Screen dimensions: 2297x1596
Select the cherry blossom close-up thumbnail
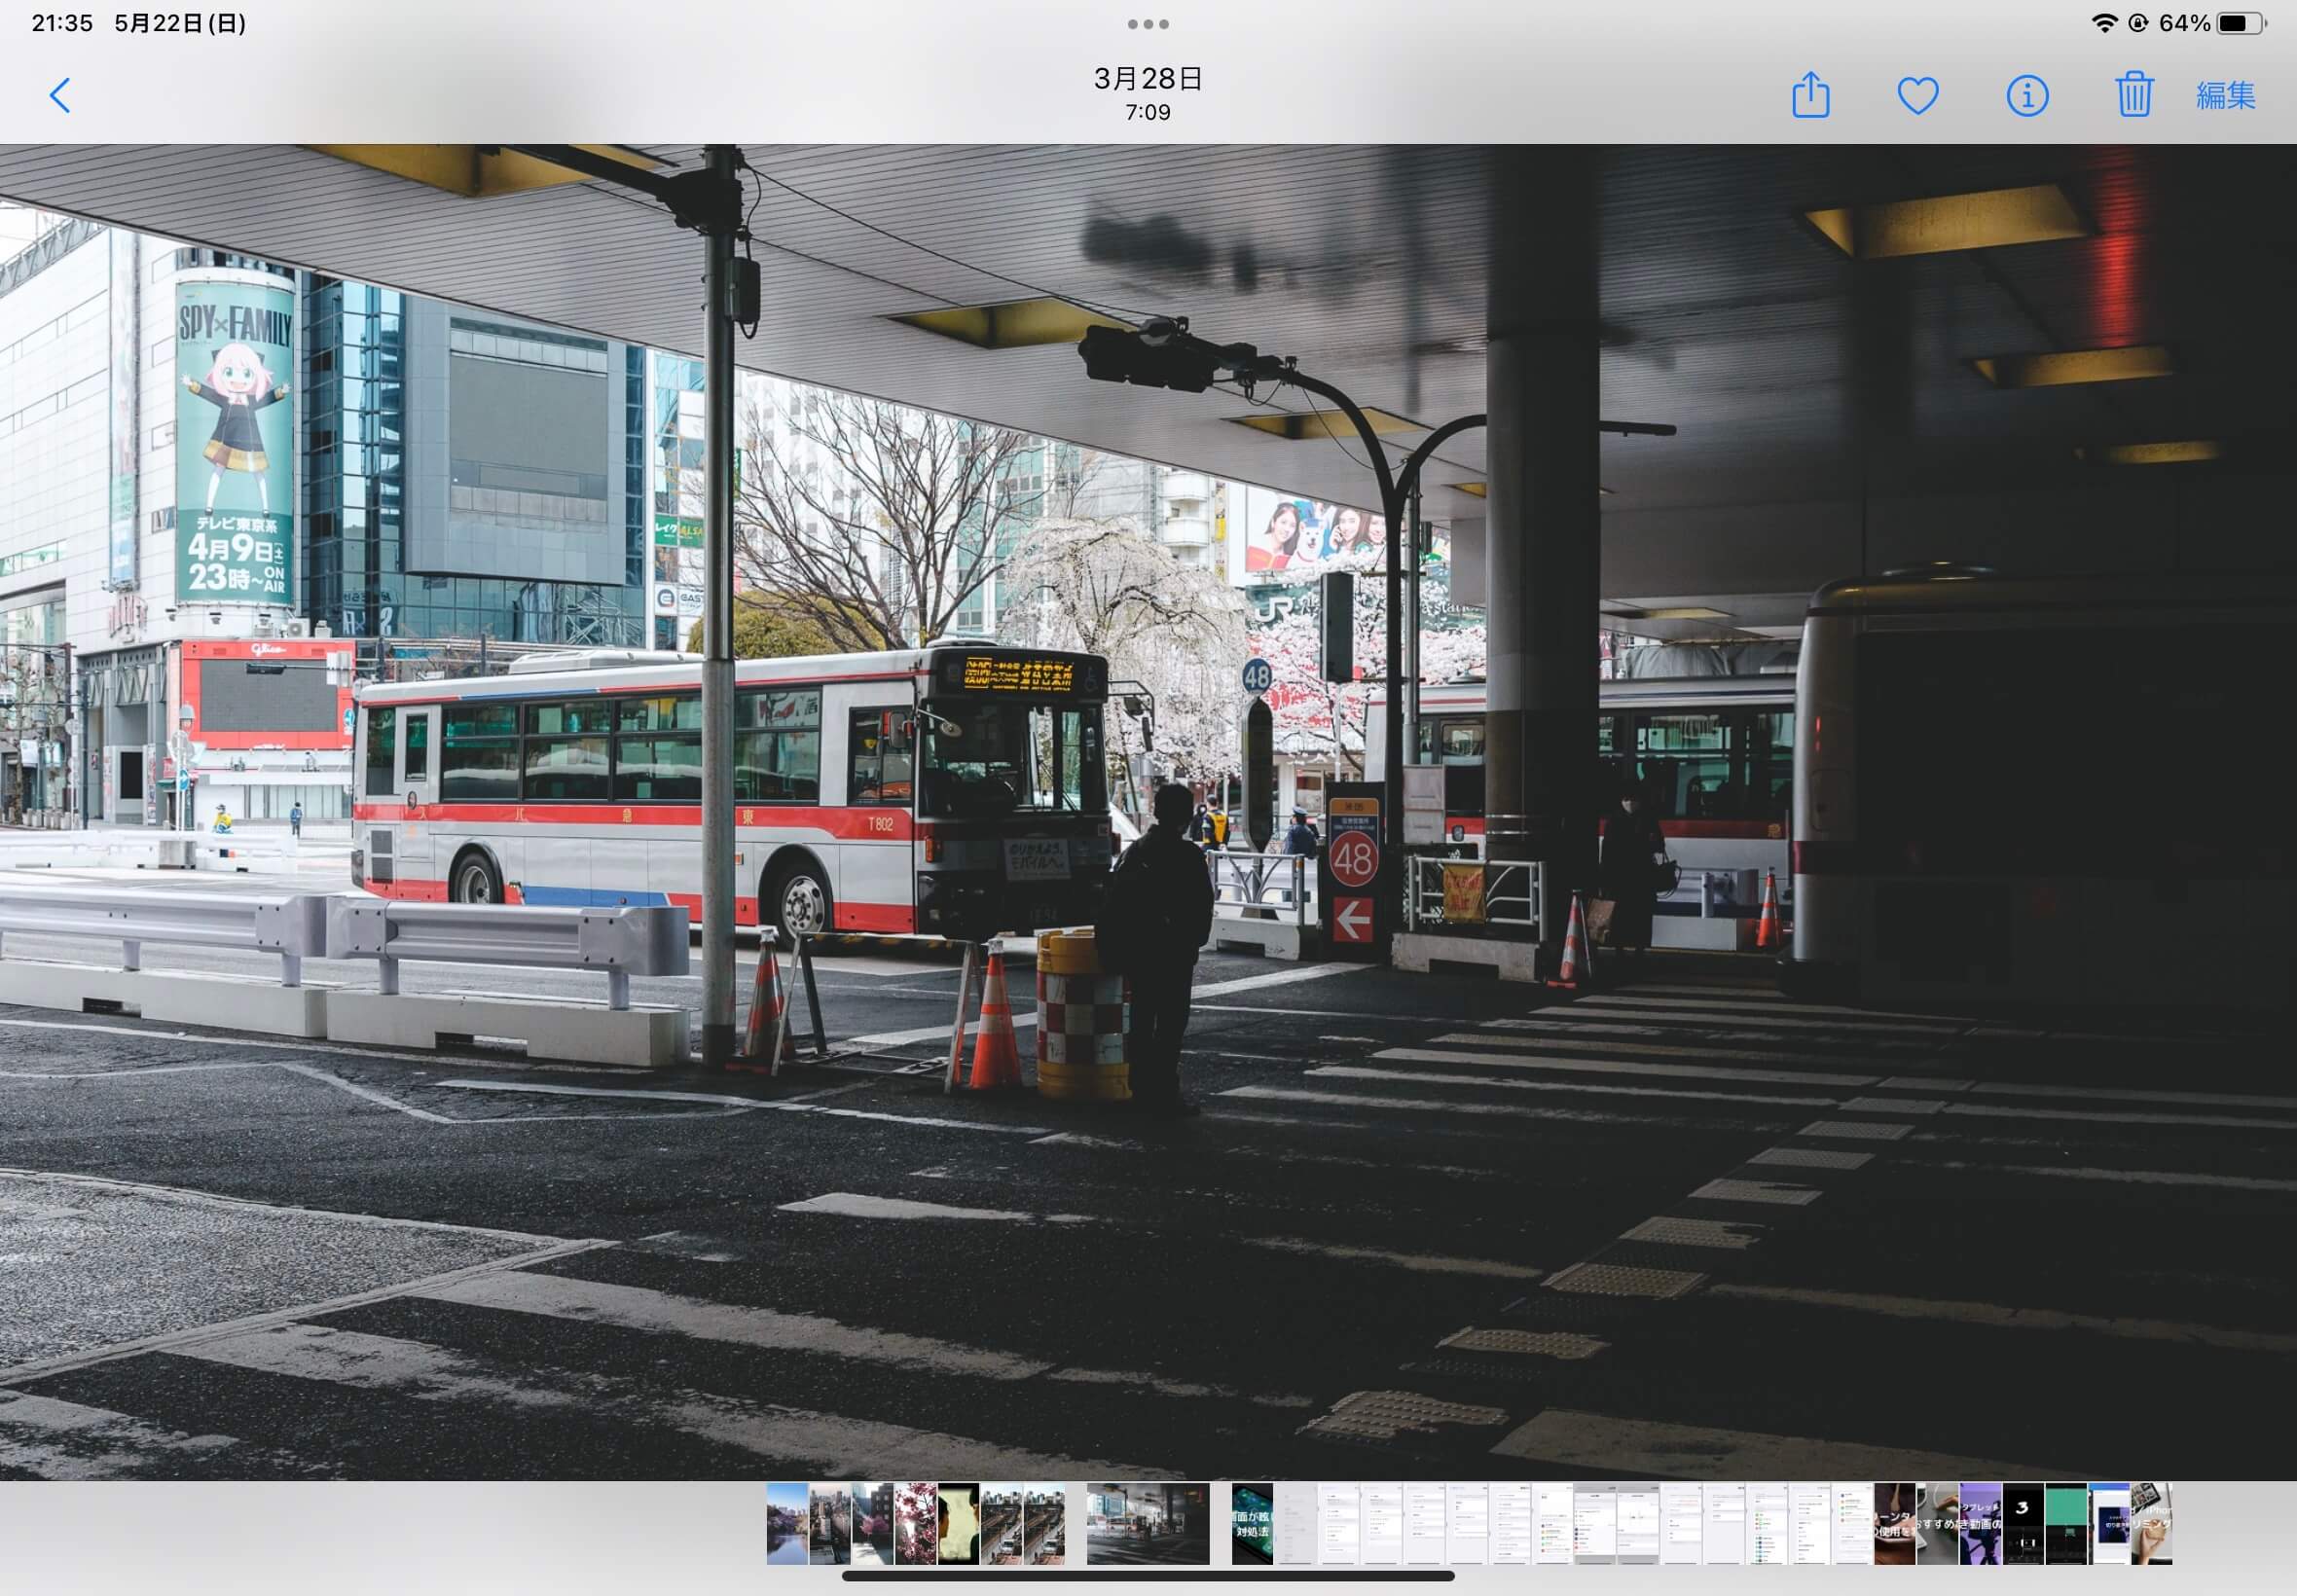(915, 1524)
